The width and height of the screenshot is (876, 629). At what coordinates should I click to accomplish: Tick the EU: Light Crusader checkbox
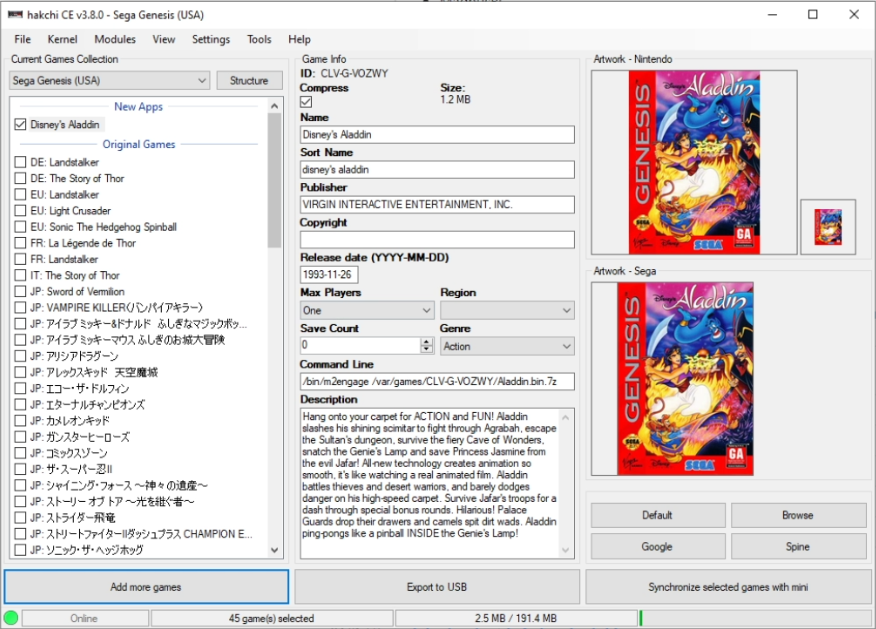pos(21,211)
